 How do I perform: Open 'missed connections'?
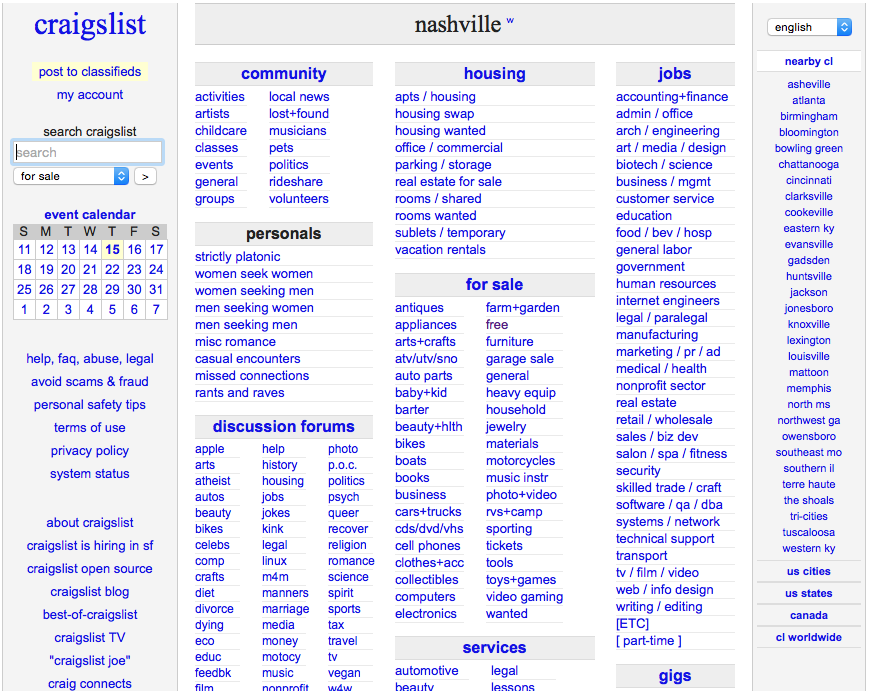252,375
